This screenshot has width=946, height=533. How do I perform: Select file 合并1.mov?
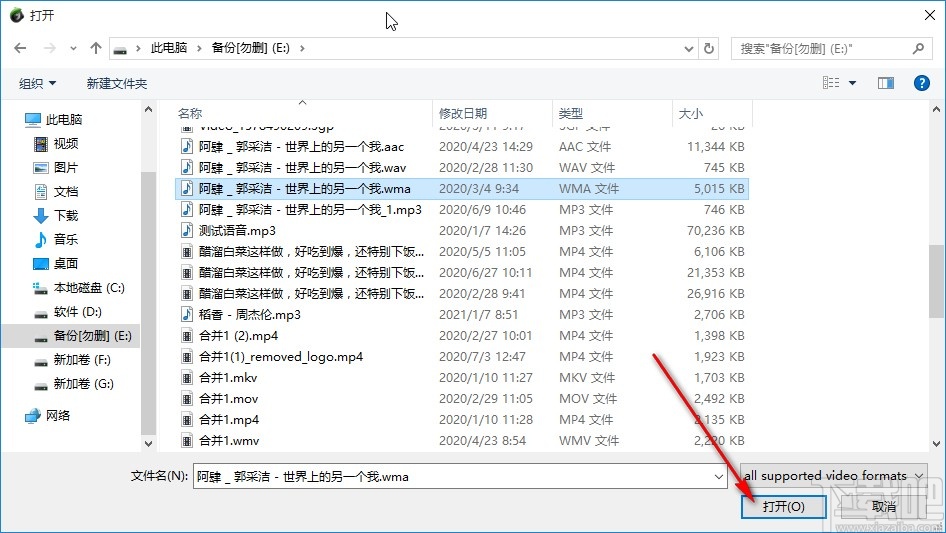coord(462,399)
